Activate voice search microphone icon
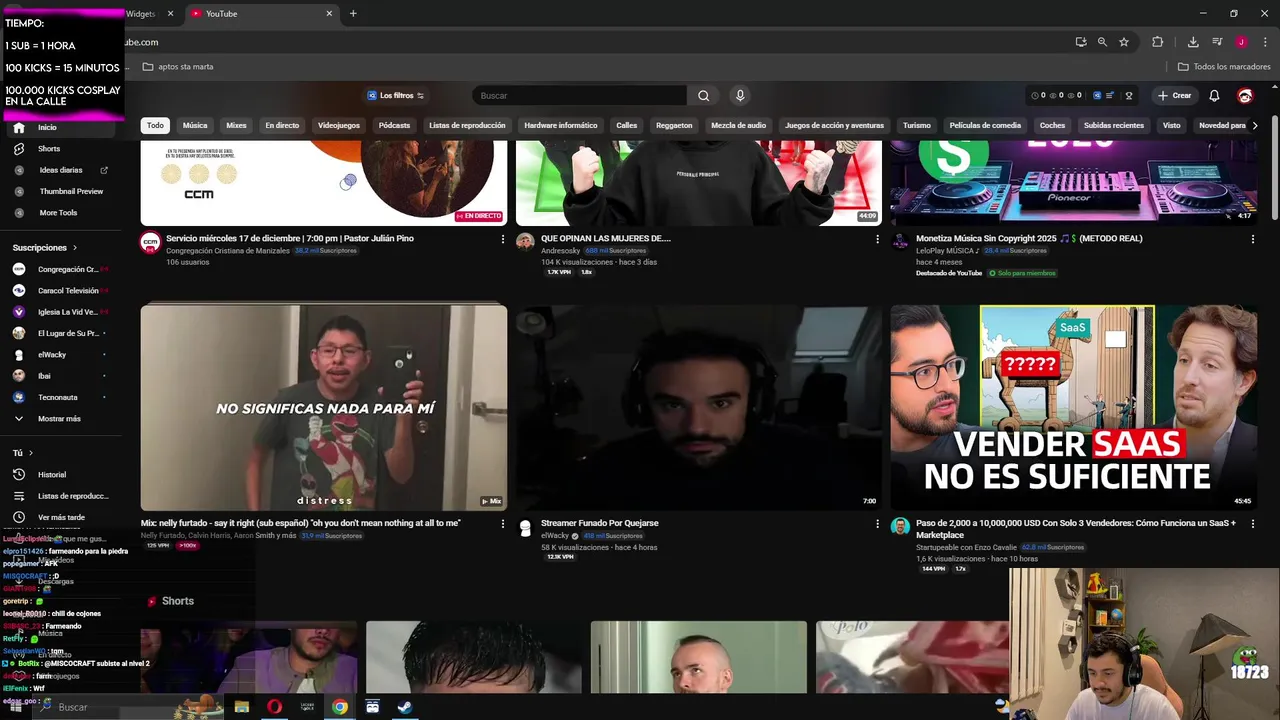Image resolution: width=1280 pixels, height=720 pixels. (740, 96)
